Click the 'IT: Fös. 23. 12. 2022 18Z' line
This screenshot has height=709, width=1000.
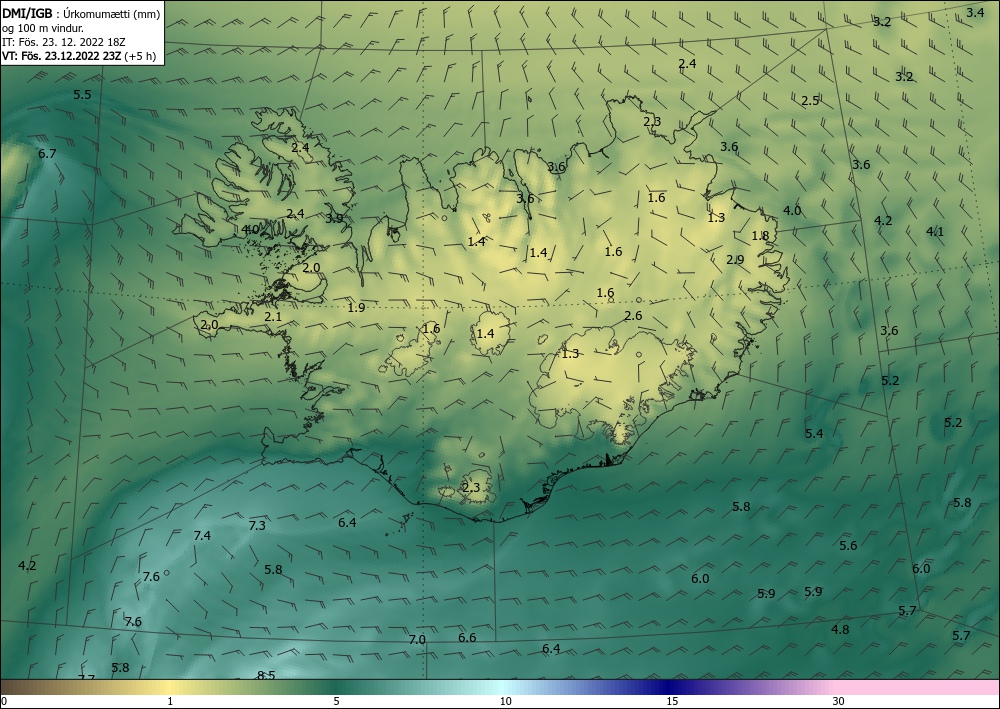[64, 42]
